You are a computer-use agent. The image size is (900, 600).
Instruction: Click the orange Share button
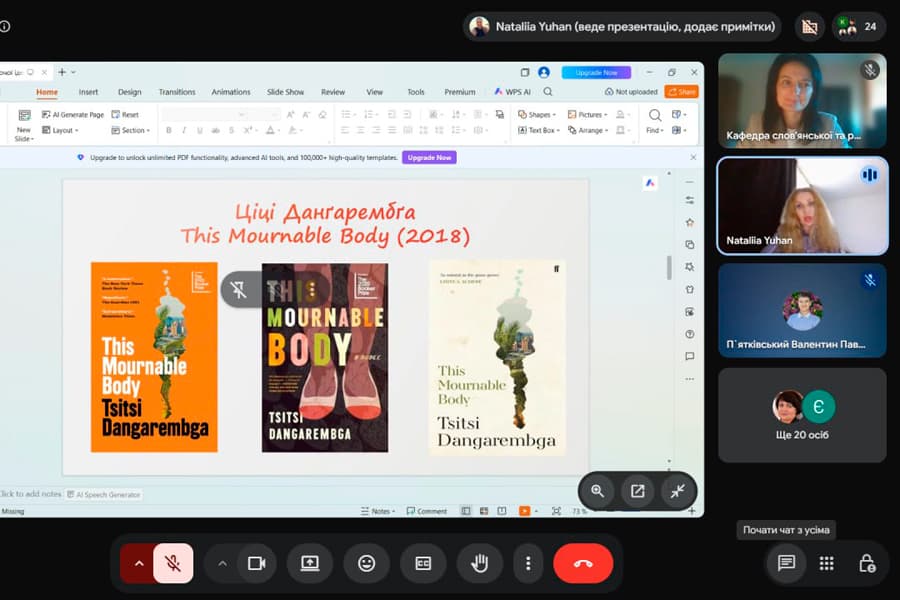(x=681, y=92)
